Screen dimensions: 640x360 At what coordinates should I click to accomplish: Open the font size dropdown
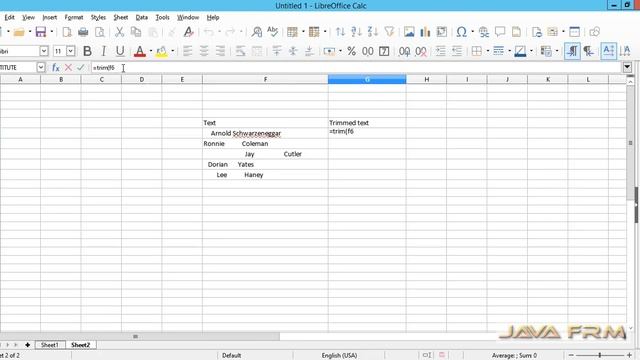pyautogui.click(x=71, y=51)
